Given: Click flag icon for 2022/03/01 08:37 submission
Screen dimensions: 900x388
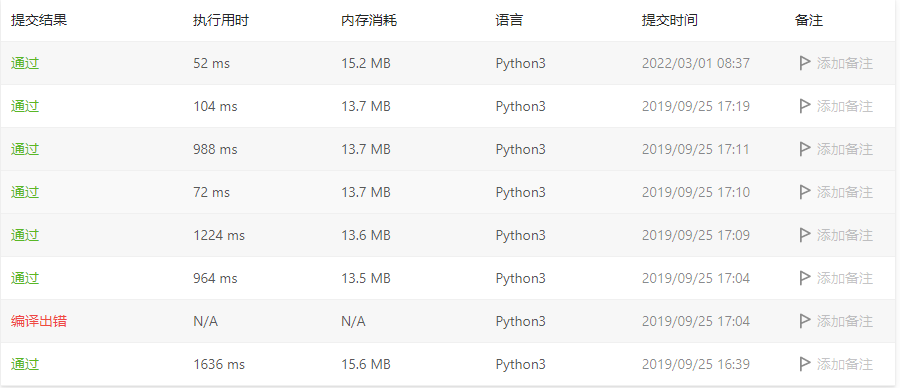Looking at the screenshot, I should 805,63.
